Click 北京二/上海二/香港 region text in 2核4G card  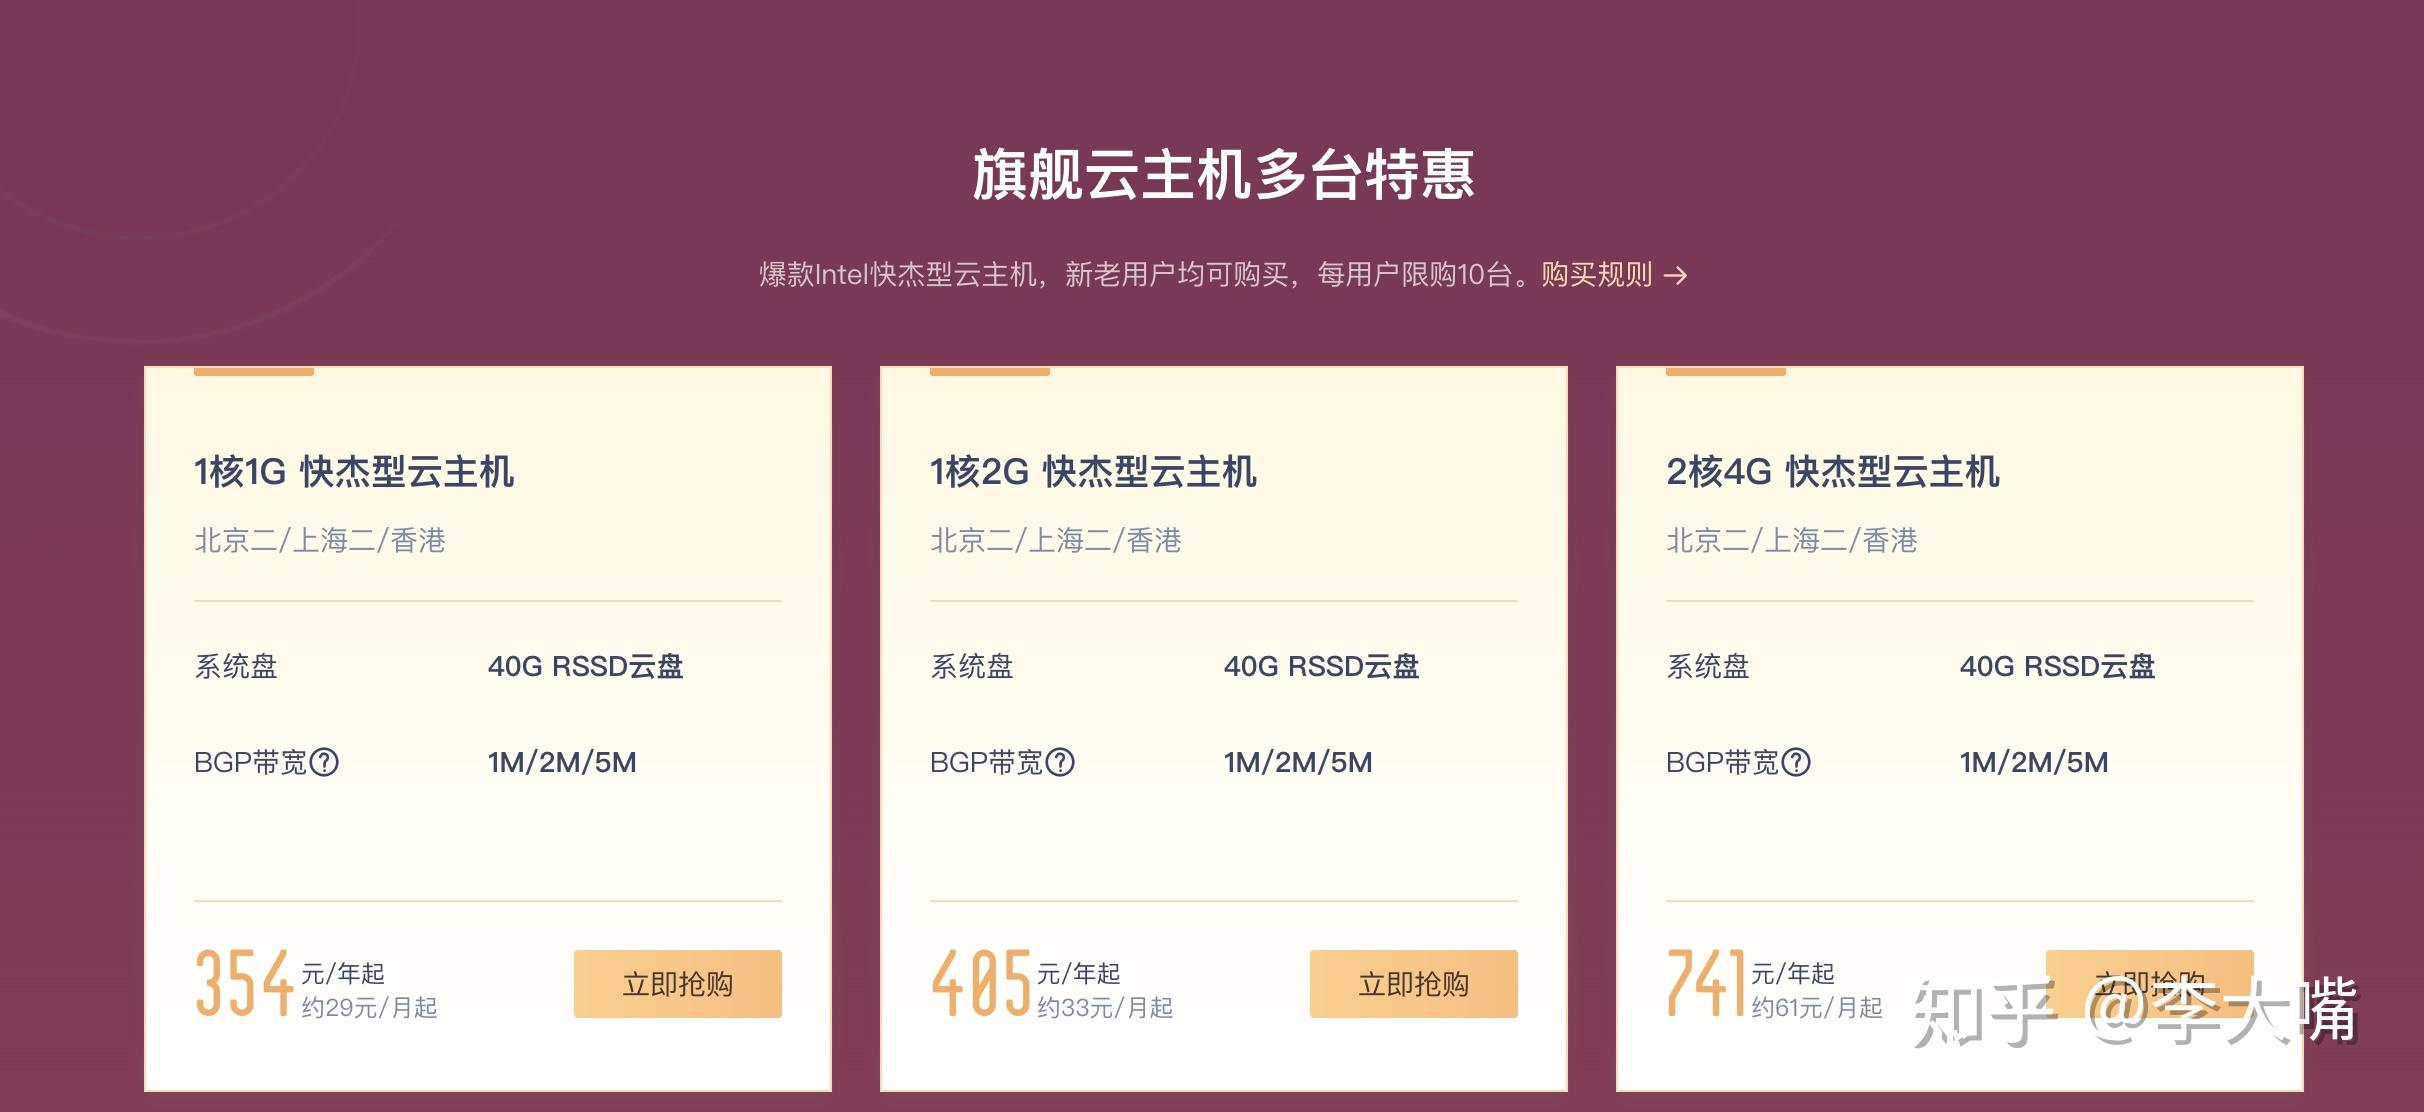pyautogui.click(x=1791, y=541)
